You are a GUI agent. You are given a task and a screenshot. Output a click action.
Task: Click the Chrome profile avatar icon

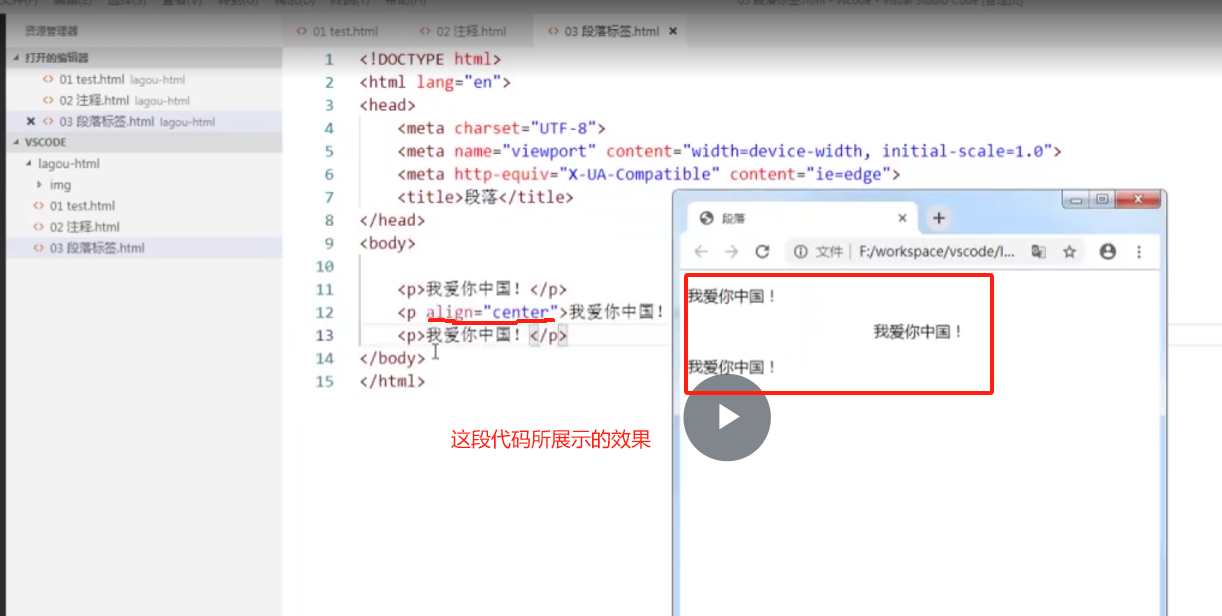(1108, 251)
